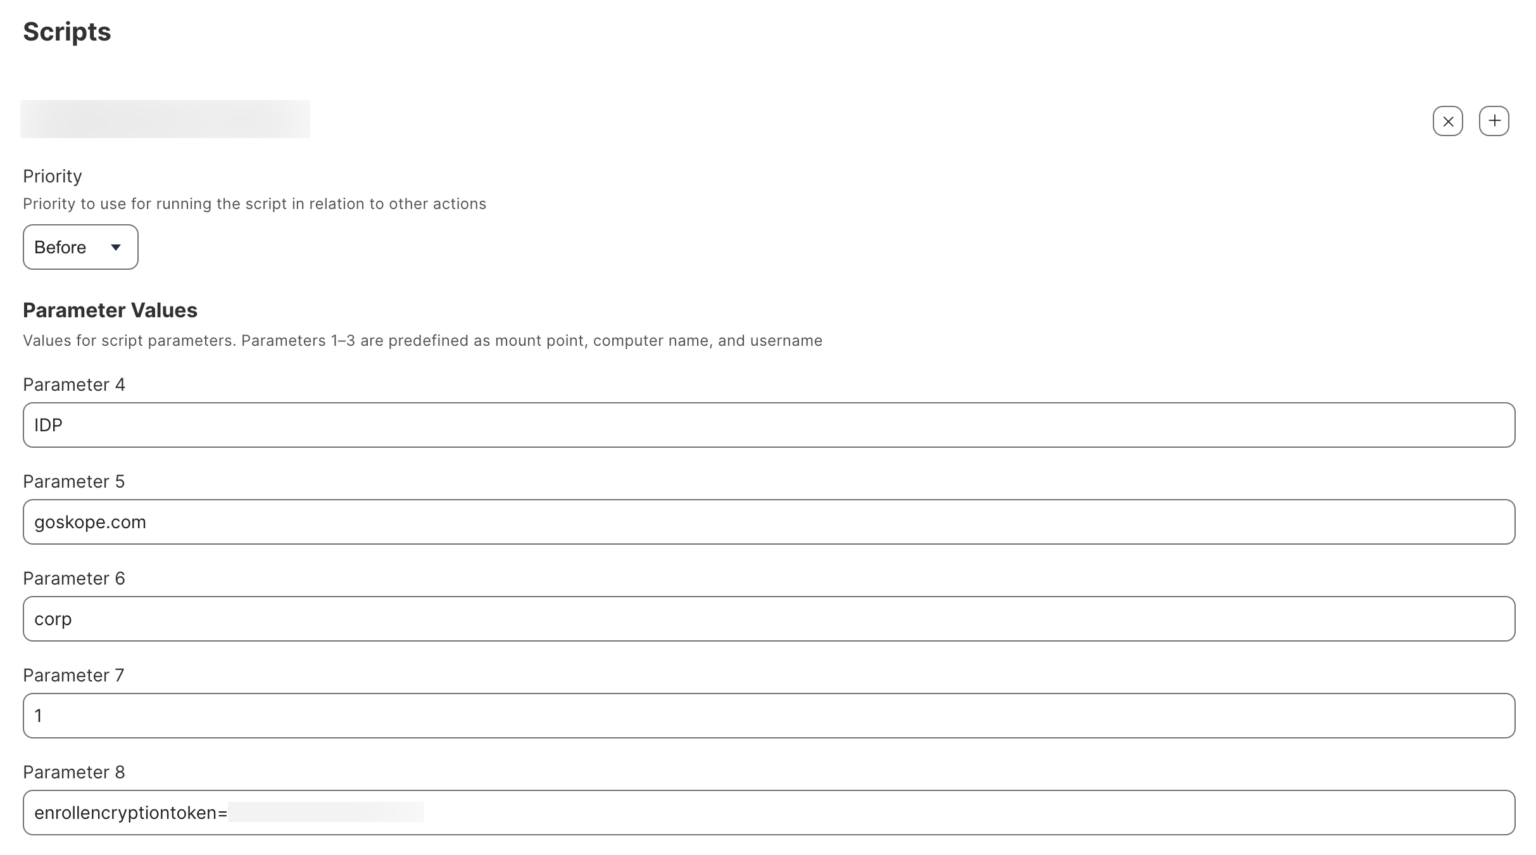
Task: Click the Parameter 5 label
Action: 73,481
